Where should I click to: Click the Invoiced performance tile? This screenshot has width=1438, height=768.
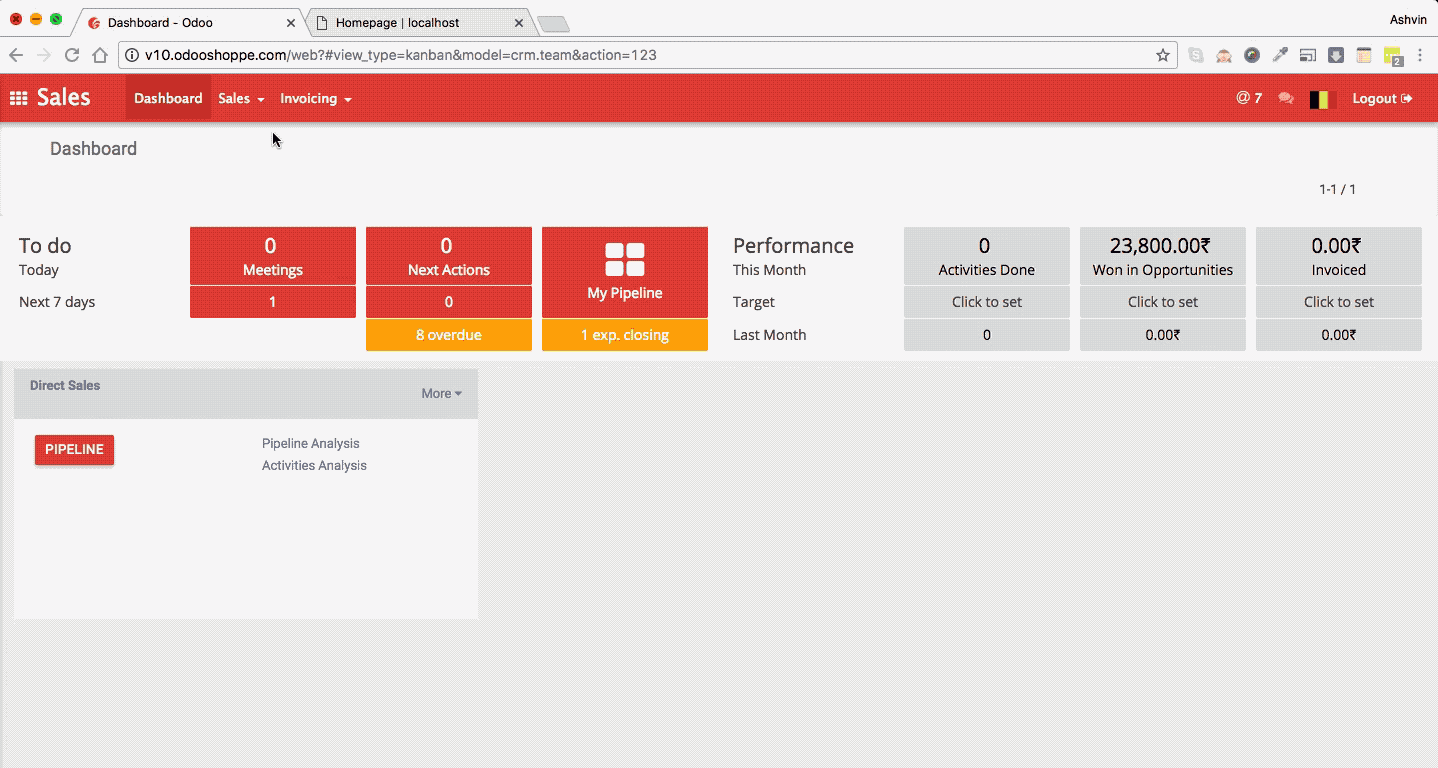pos(1339,256)
